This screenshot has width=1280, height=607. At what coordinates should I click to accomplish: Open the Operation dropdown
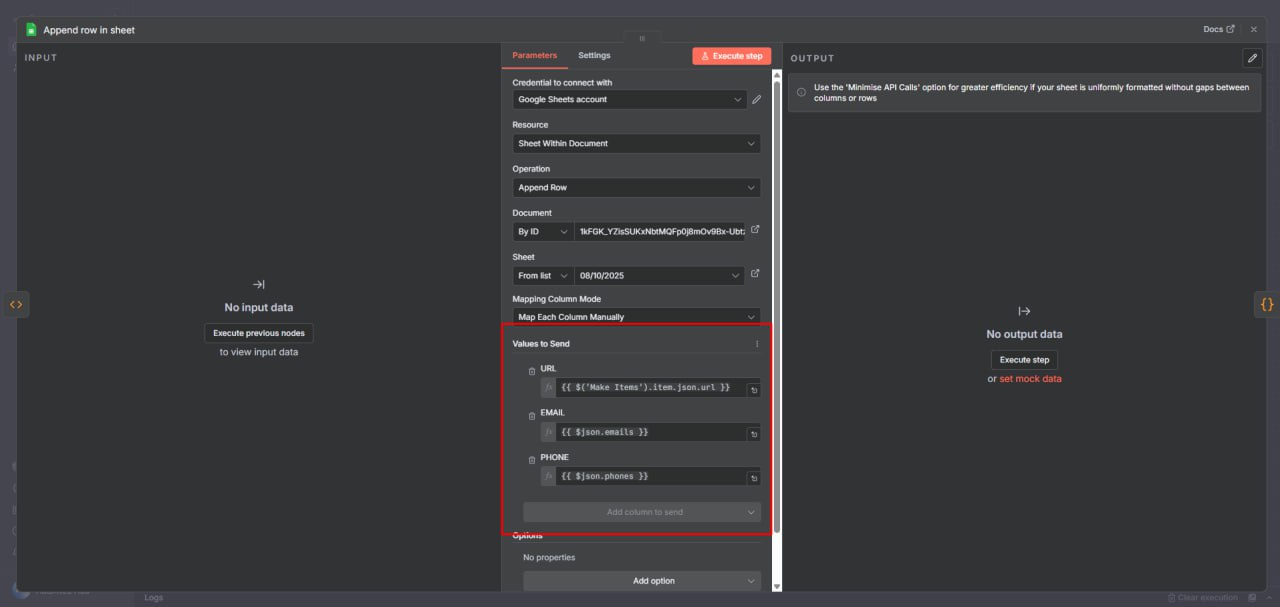pyautogui.click(x=636, y=187)
